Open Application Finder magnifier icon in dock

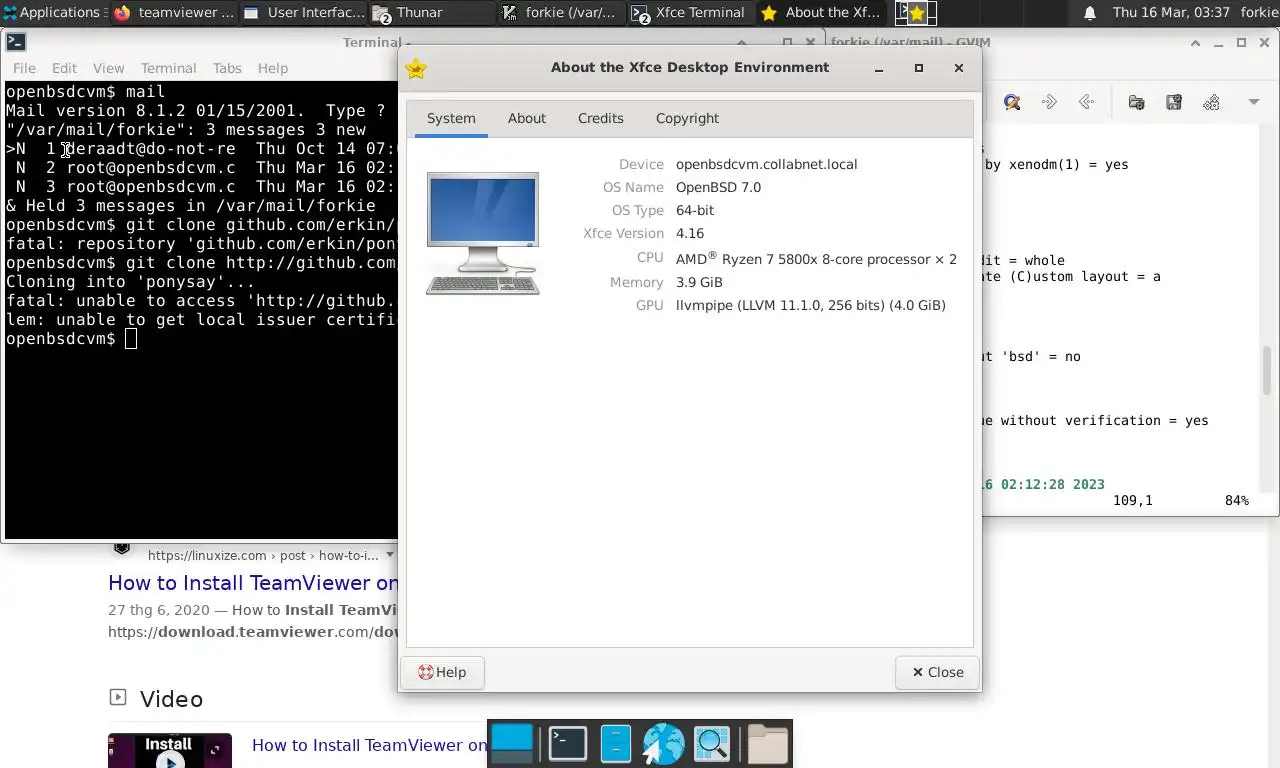tap(712, 744)
